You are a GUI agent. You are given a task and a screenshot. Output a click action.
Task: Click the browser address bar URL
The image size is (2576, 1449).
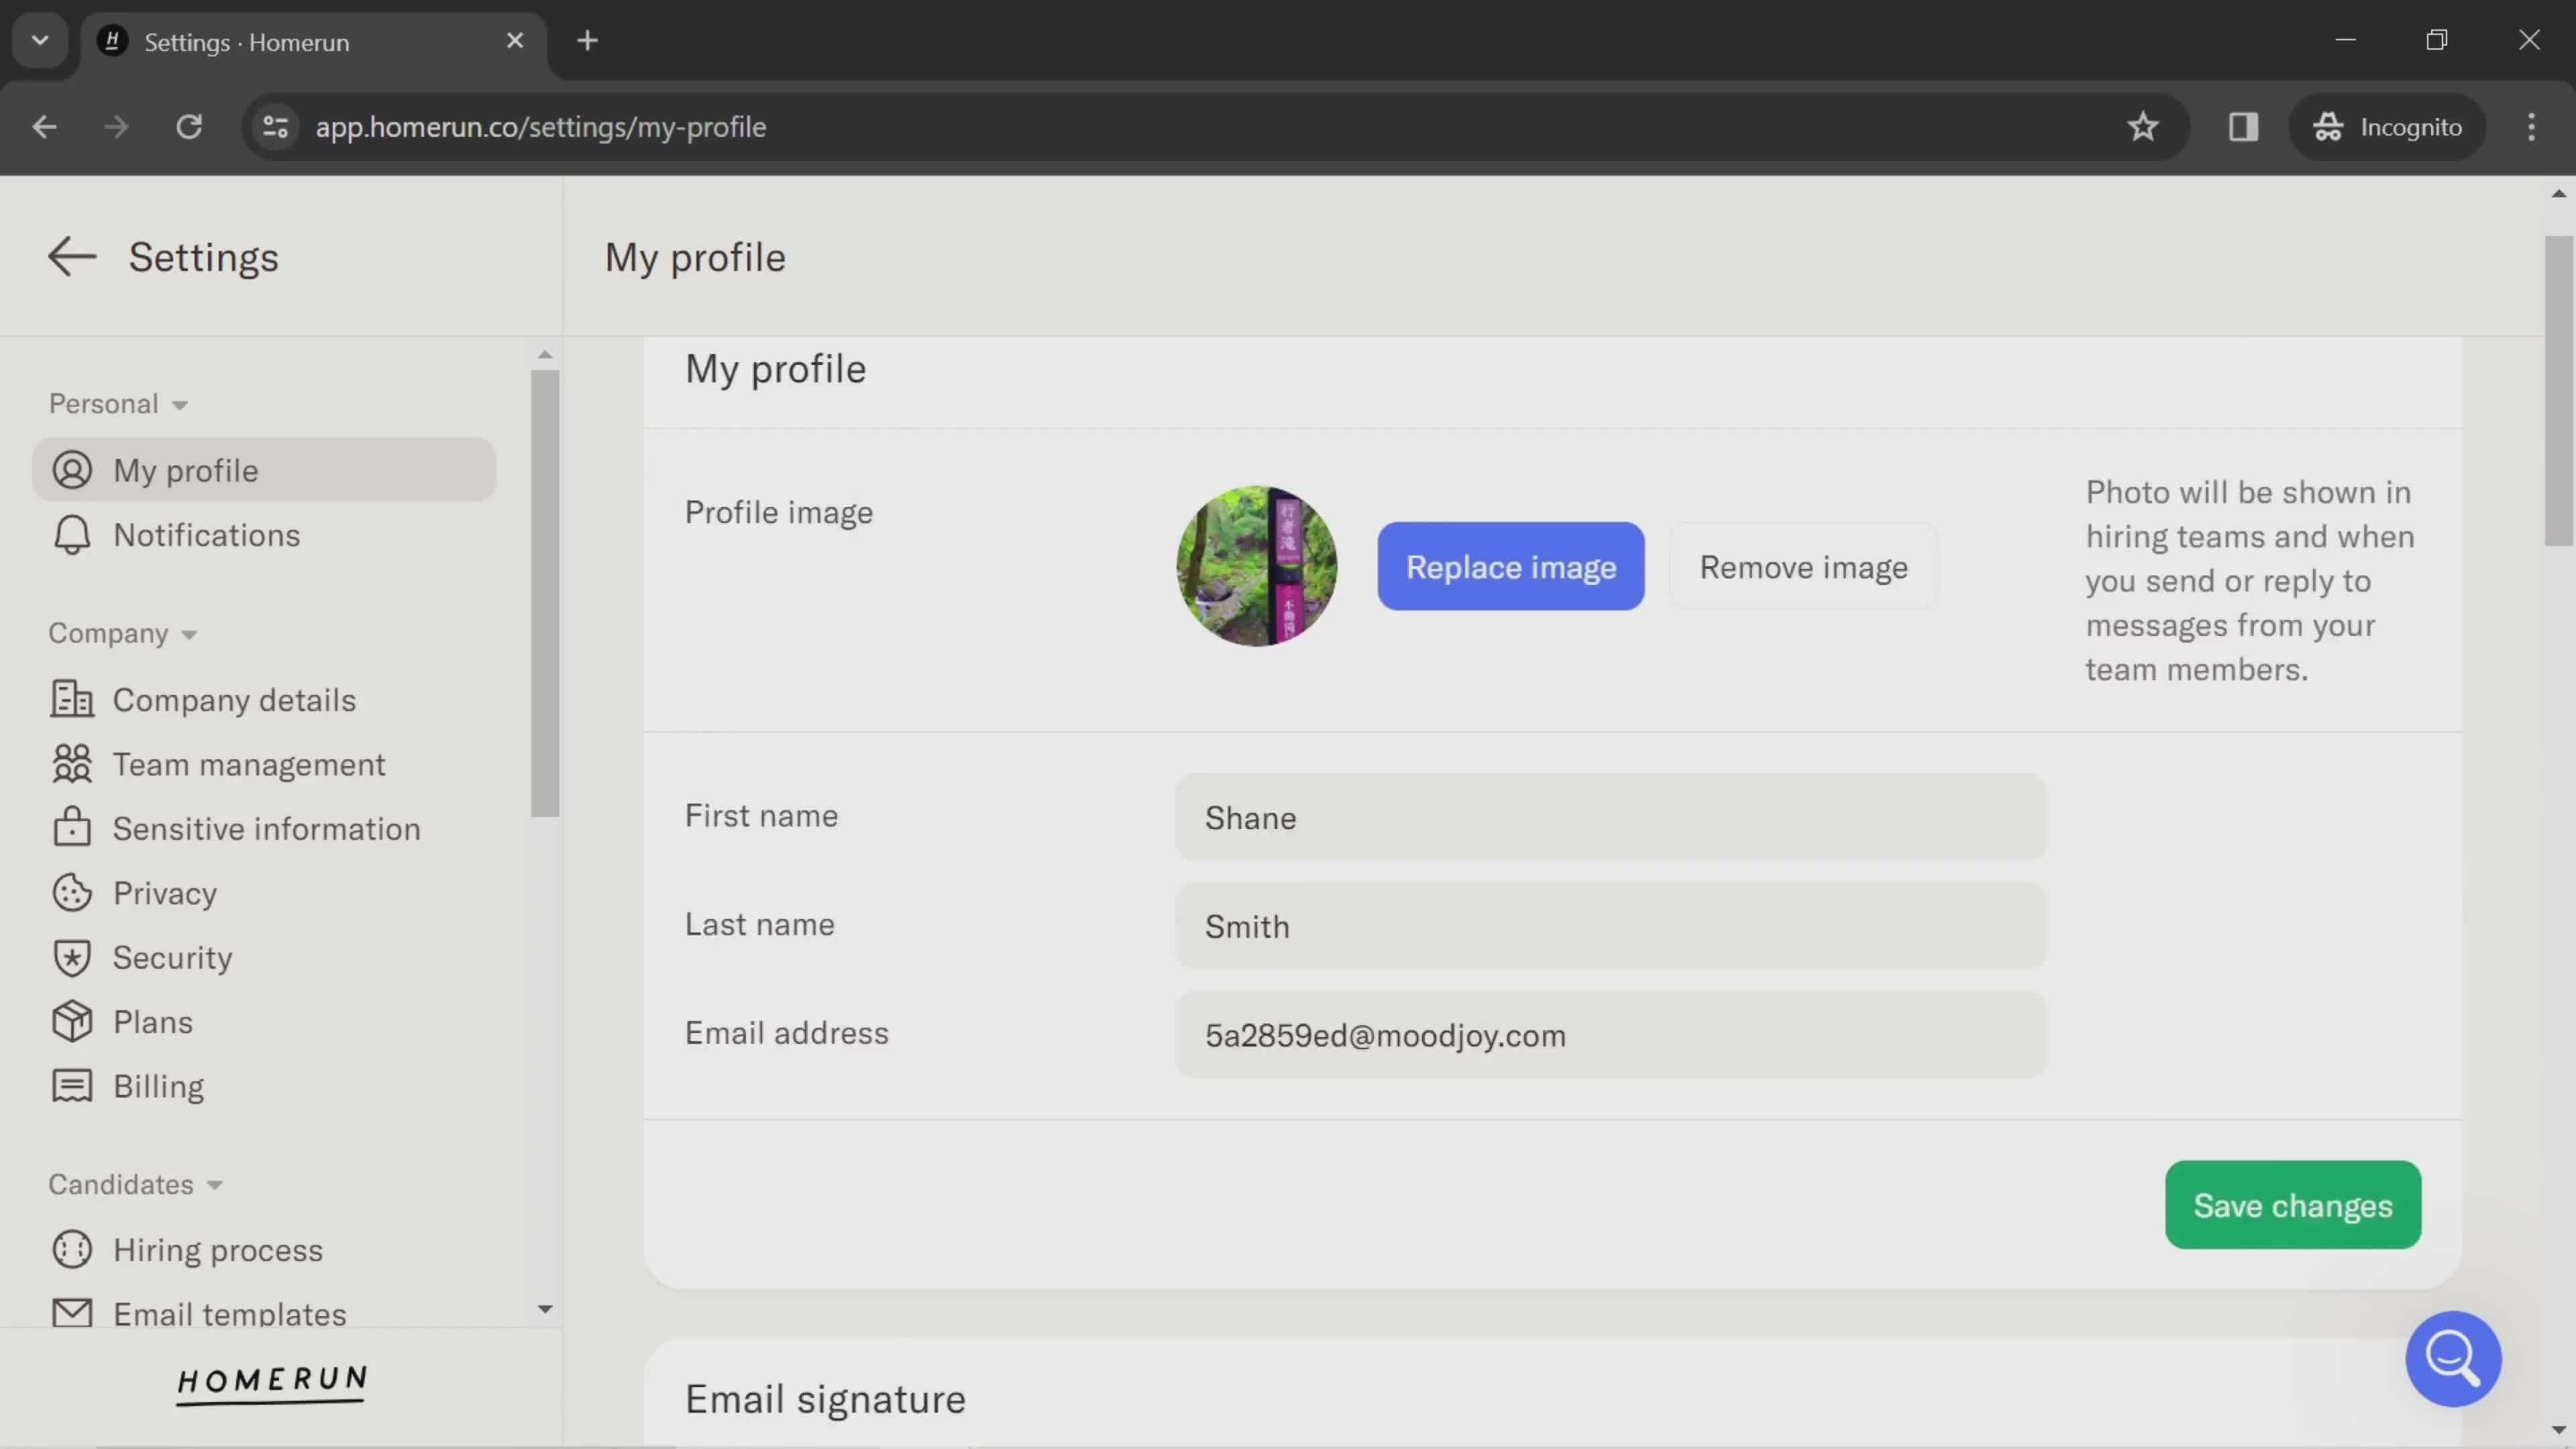click(541, 127)
